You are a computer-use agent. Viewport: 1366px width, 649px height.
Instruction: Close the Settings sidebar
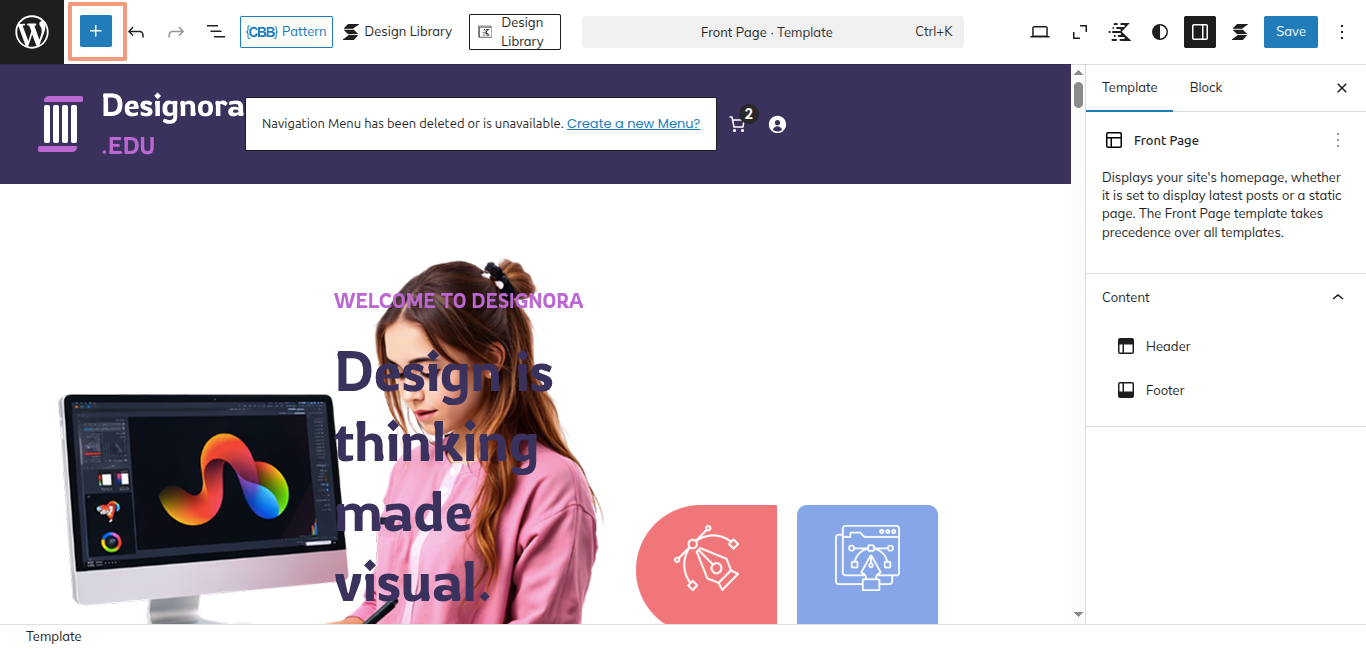click(x=1342, y=88)
